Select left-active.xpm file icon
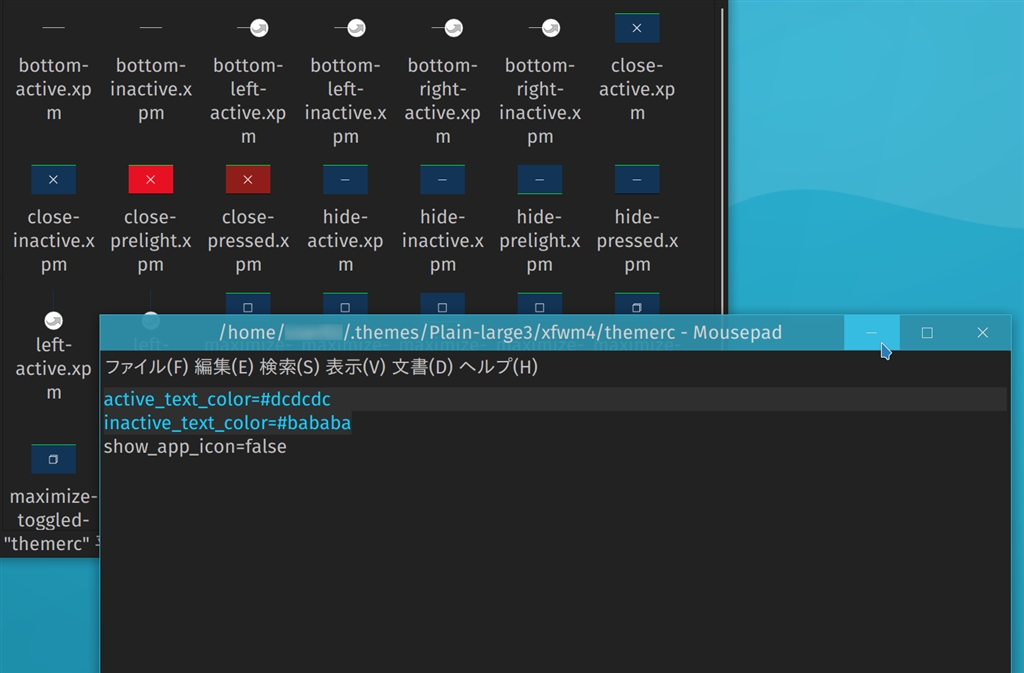 tap(54, 320)
